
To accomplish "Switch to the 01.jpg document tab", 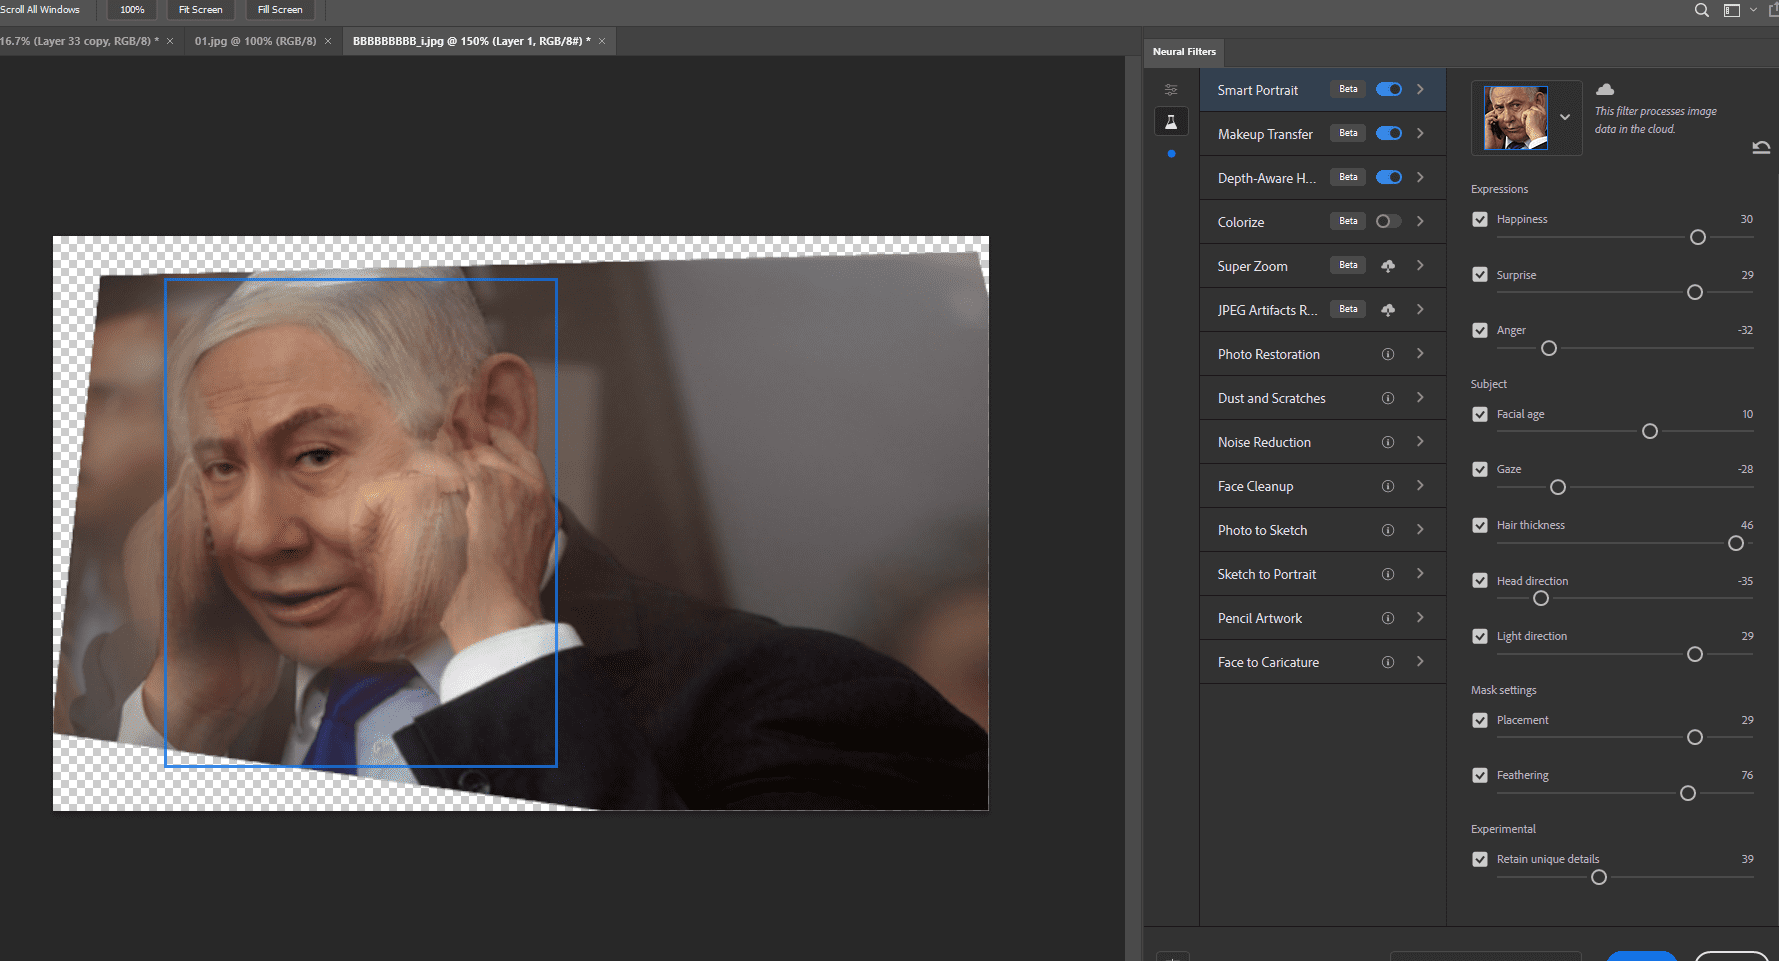I will pos(255,41).
